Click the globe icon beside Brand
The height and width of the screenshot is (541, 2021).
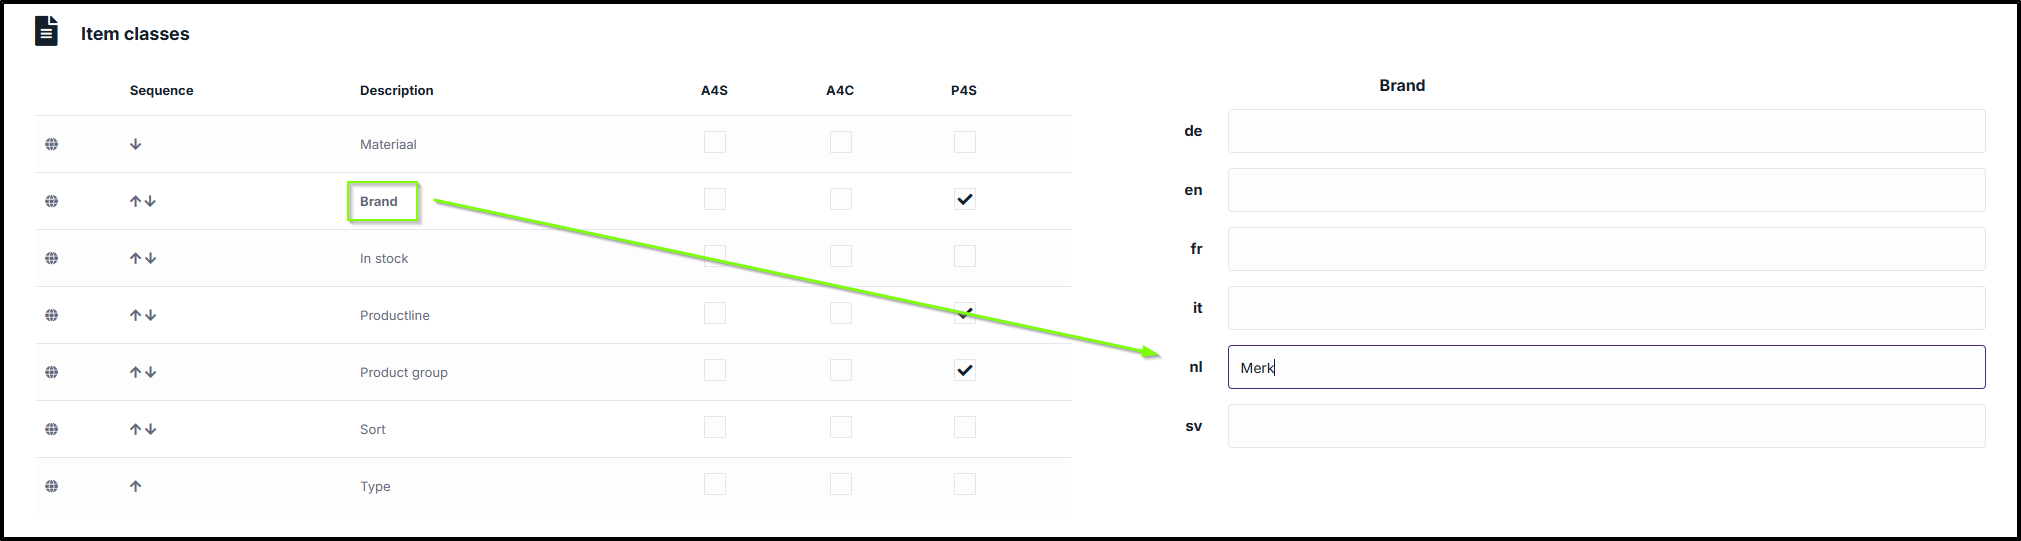click(x=51, y=201)
